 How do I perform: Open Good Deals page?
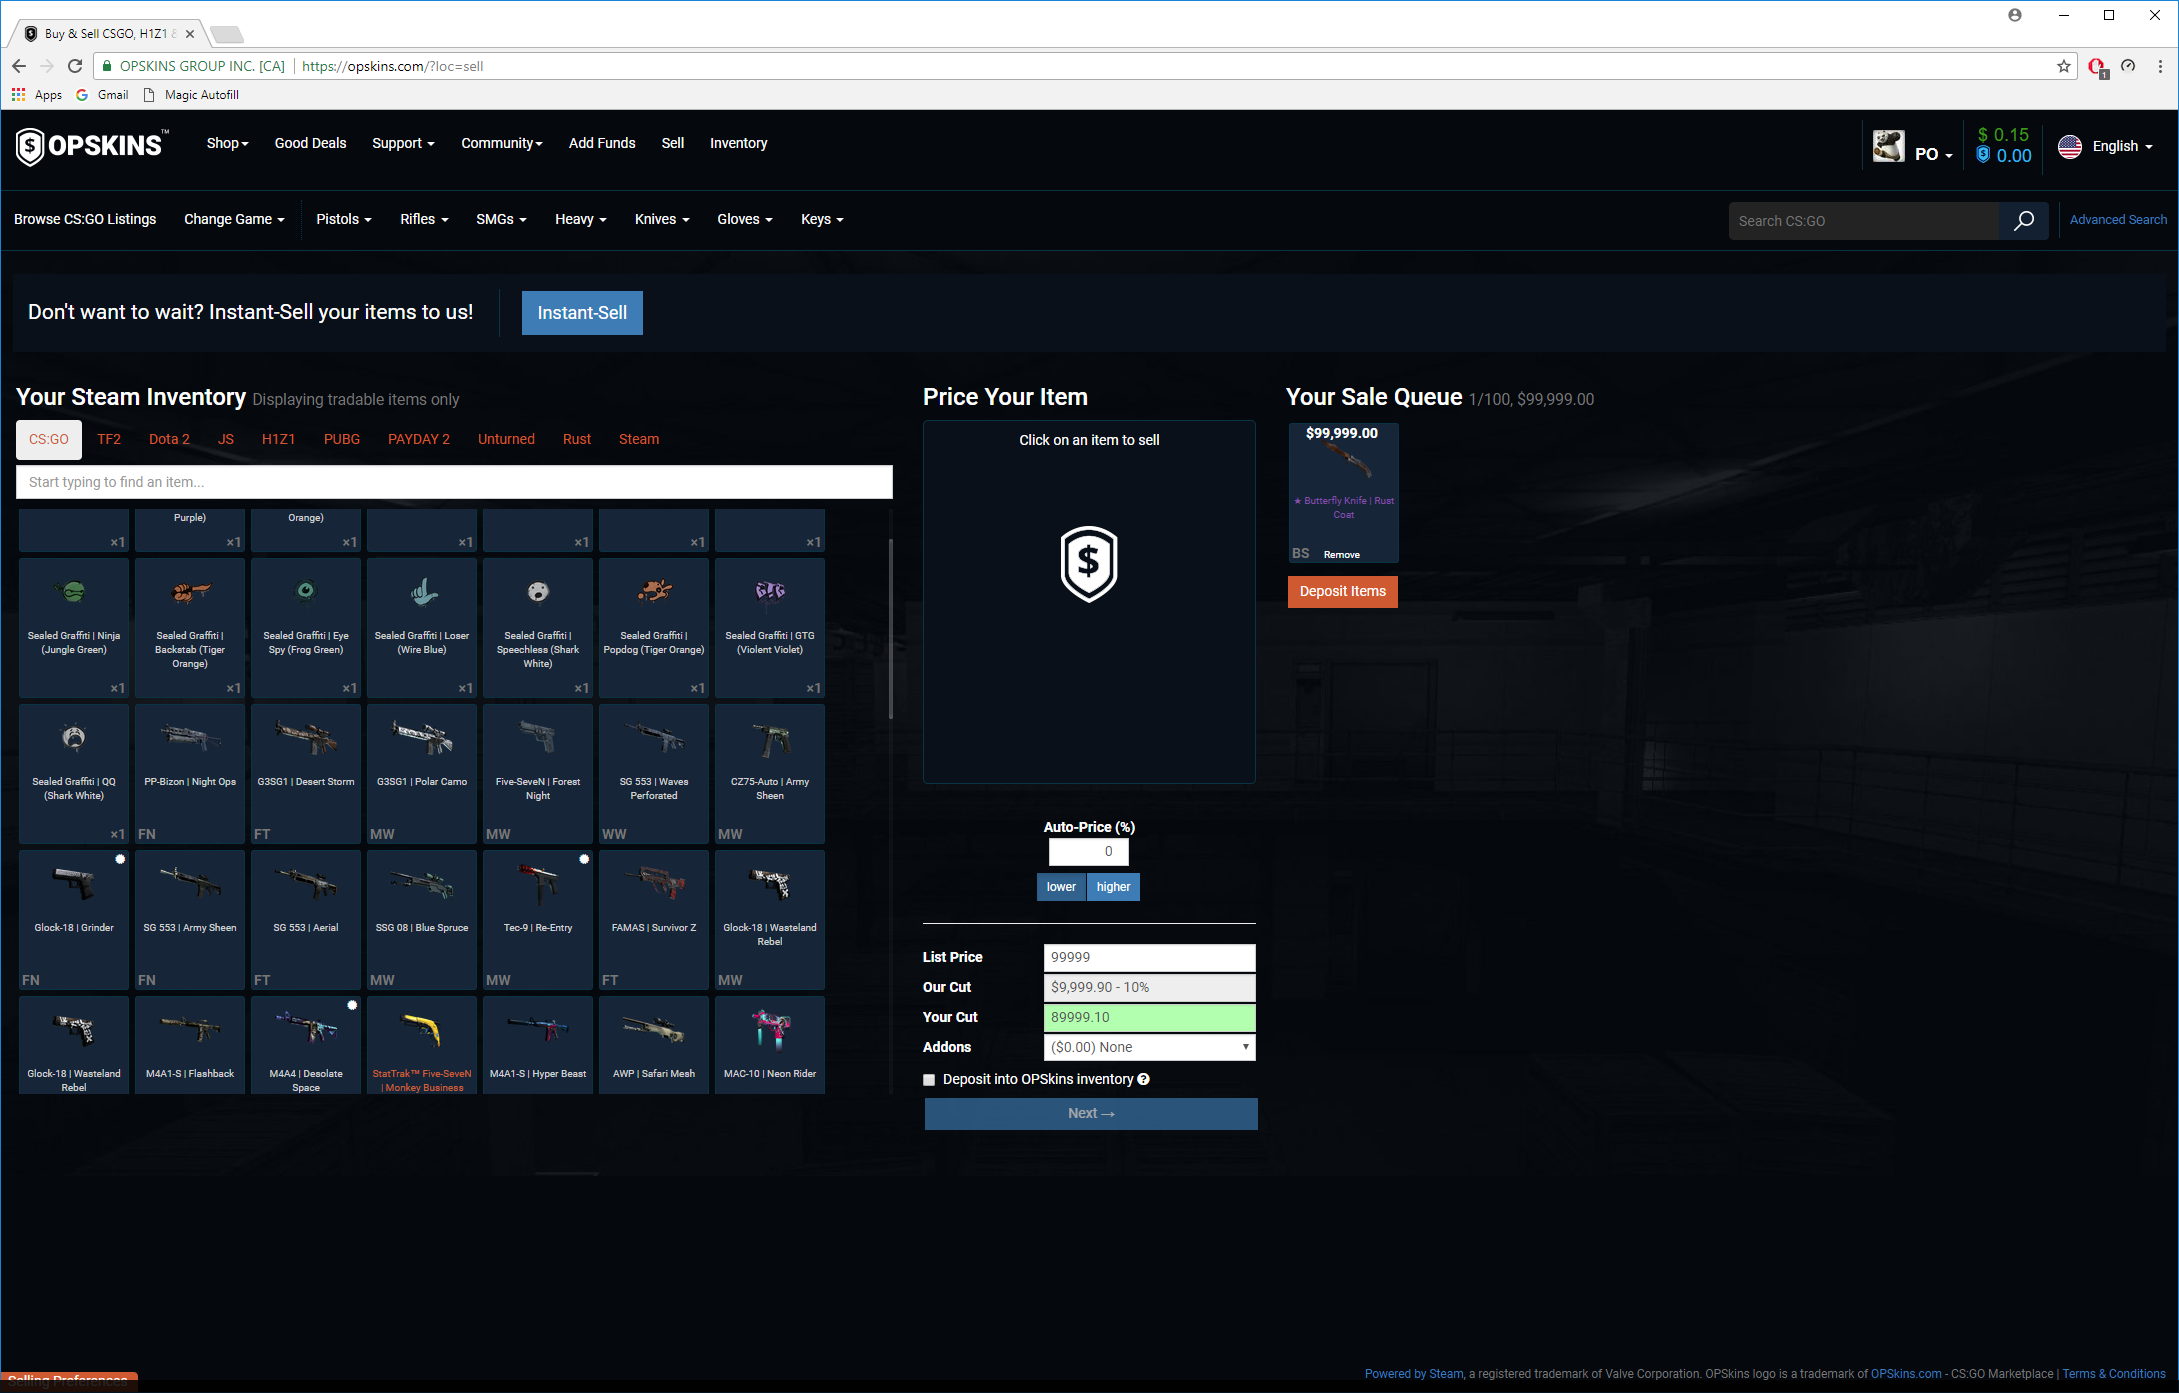tap(310, 143)
